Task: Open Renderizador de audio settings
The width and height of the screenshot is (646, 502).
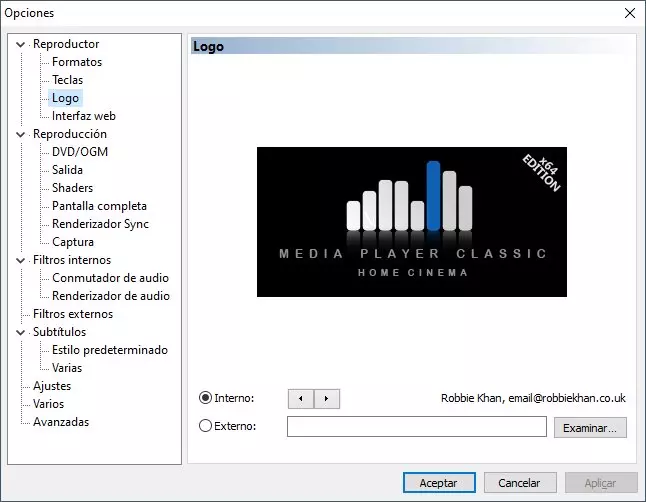Action: tap(111, 296)
